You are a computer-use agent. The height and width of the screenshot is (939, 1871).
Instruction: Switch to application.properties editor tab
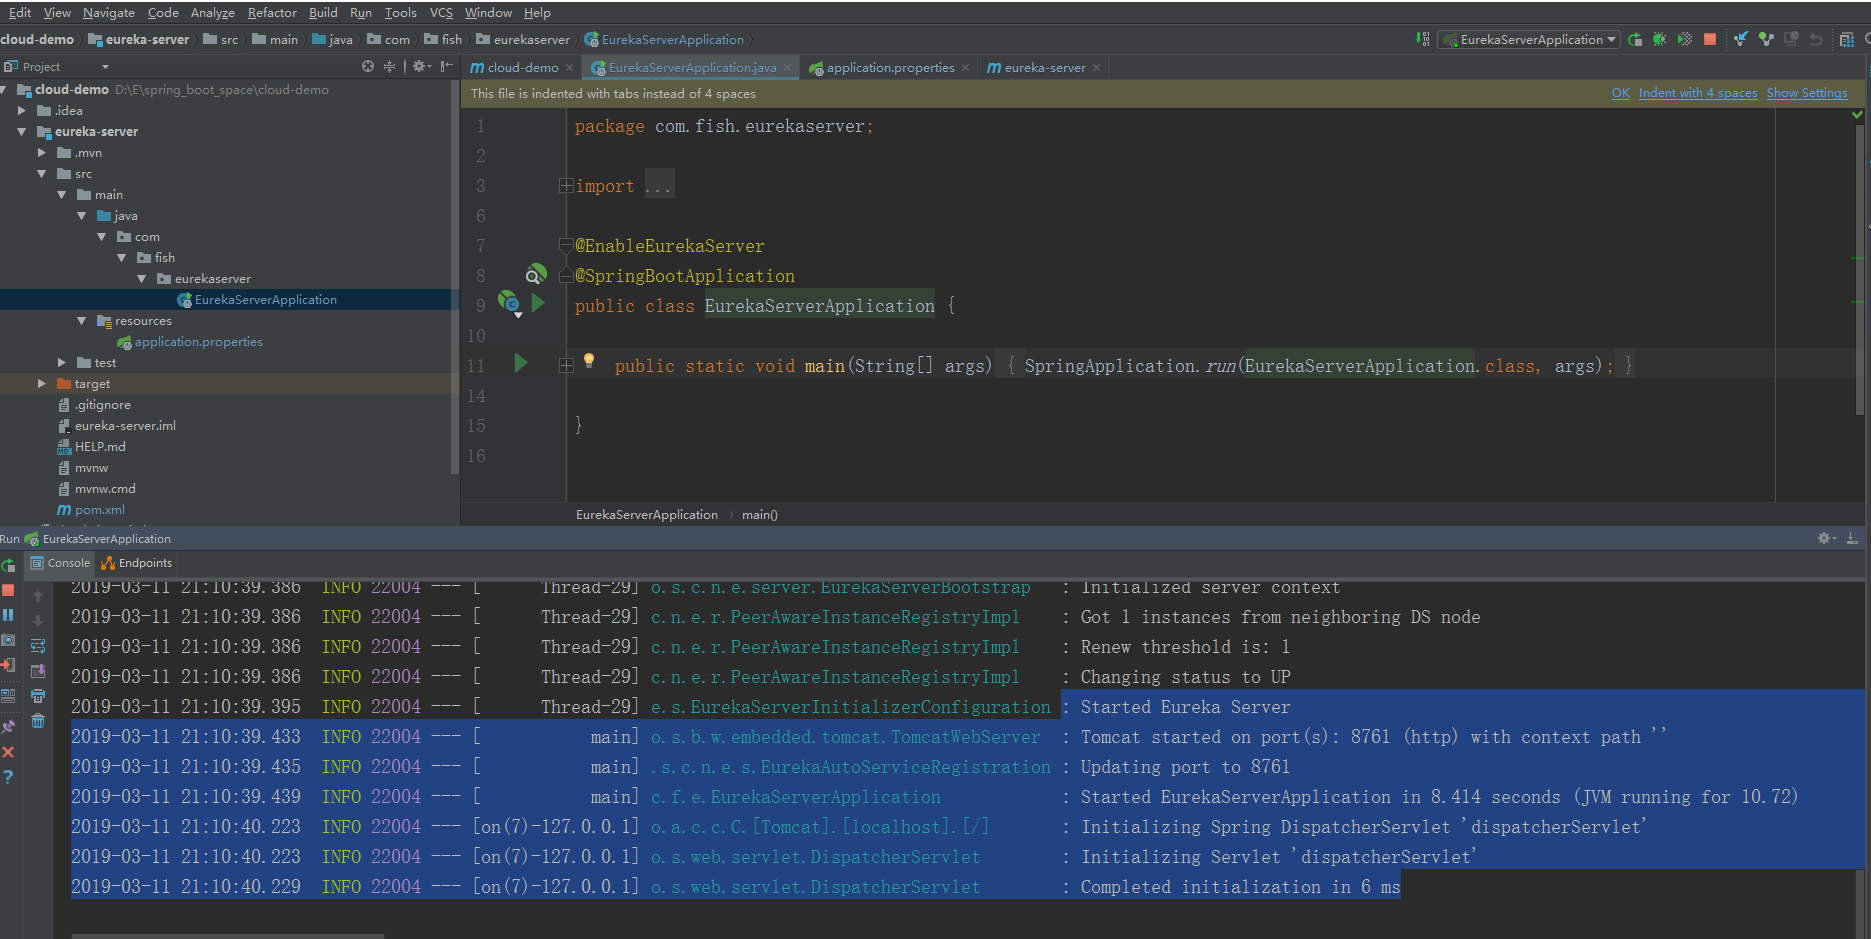click(x=889, y=67)
